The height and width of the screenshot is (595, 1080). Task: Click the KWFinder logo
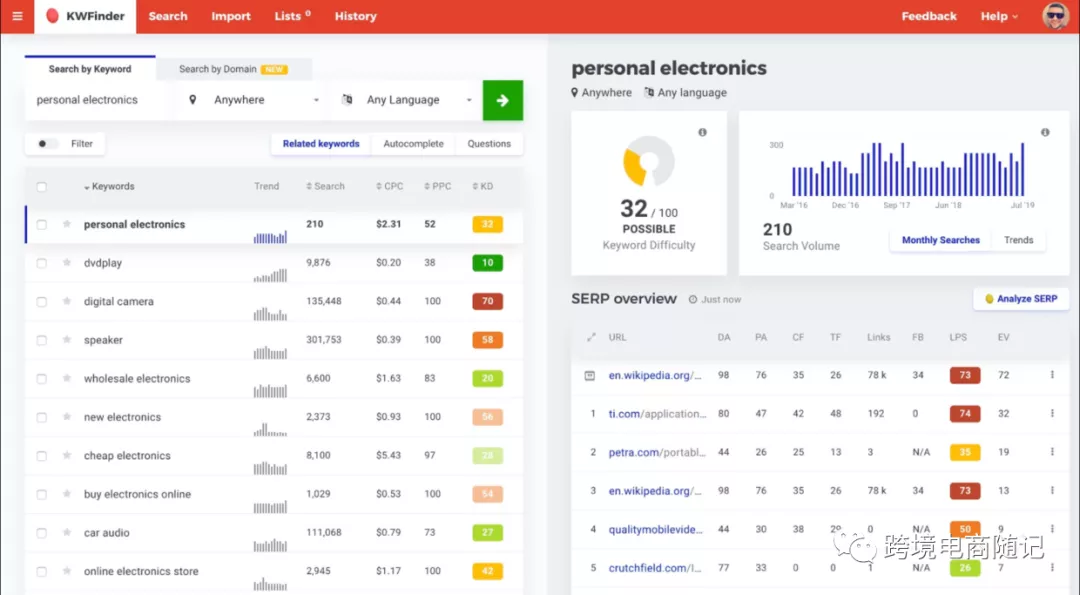pos(85,17)
